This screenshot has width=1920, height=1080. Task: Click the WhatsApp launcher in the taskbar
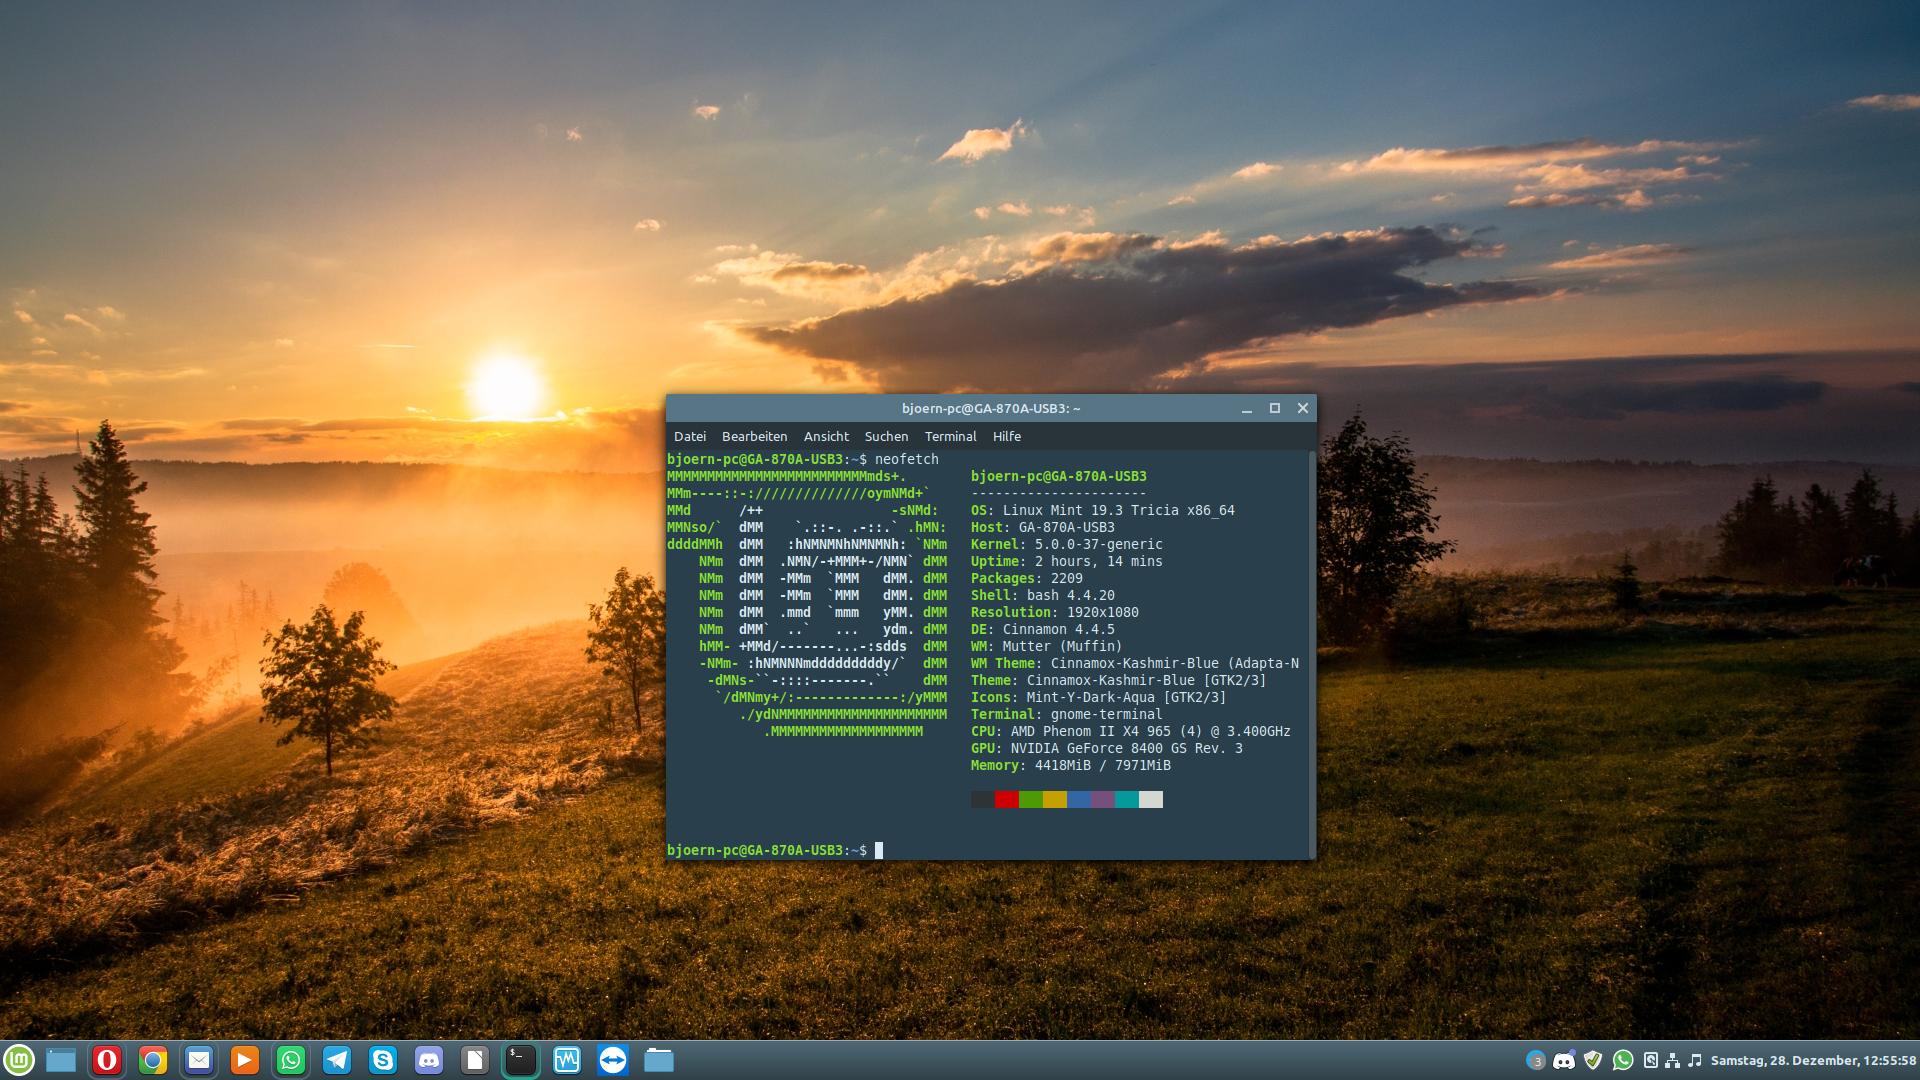[x=291, y=1060]
